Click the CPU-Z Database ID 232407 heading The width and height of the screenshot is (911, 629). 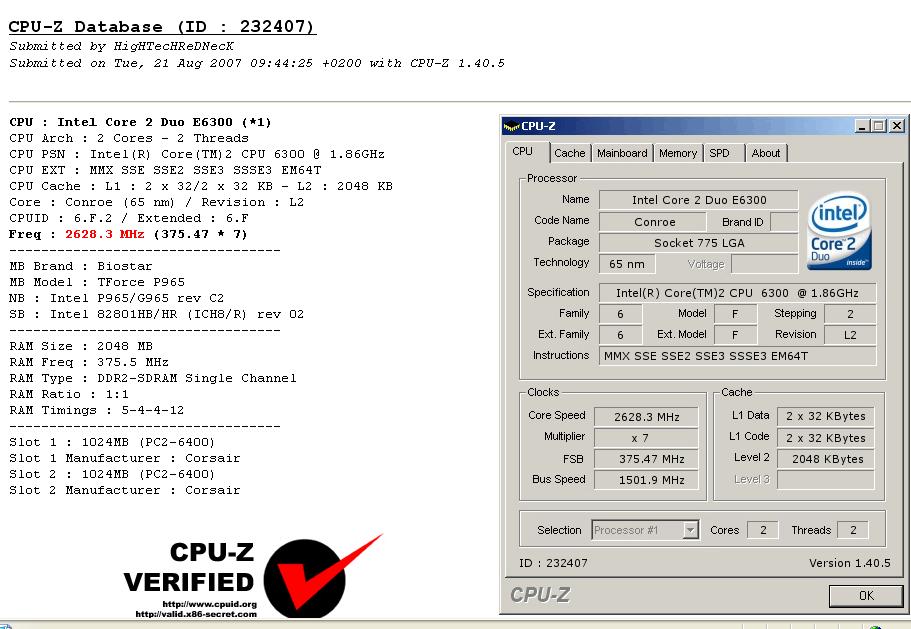(162, 27)
